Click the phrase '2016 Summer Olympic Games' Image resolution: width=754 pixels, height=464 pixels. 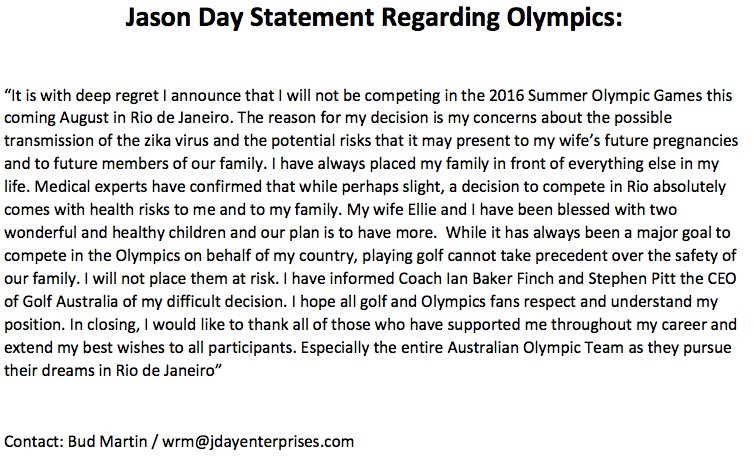595,96
